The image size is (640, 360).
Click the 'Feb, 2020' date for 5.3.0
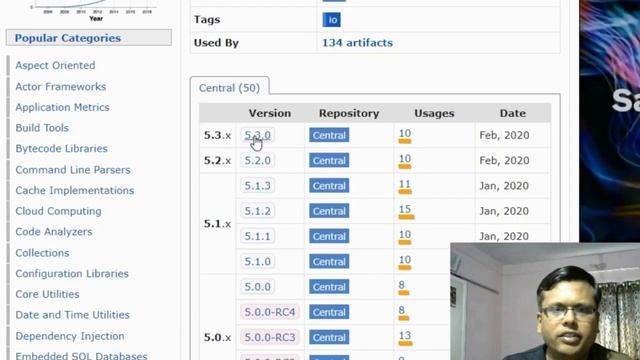[x=504, y=135]
